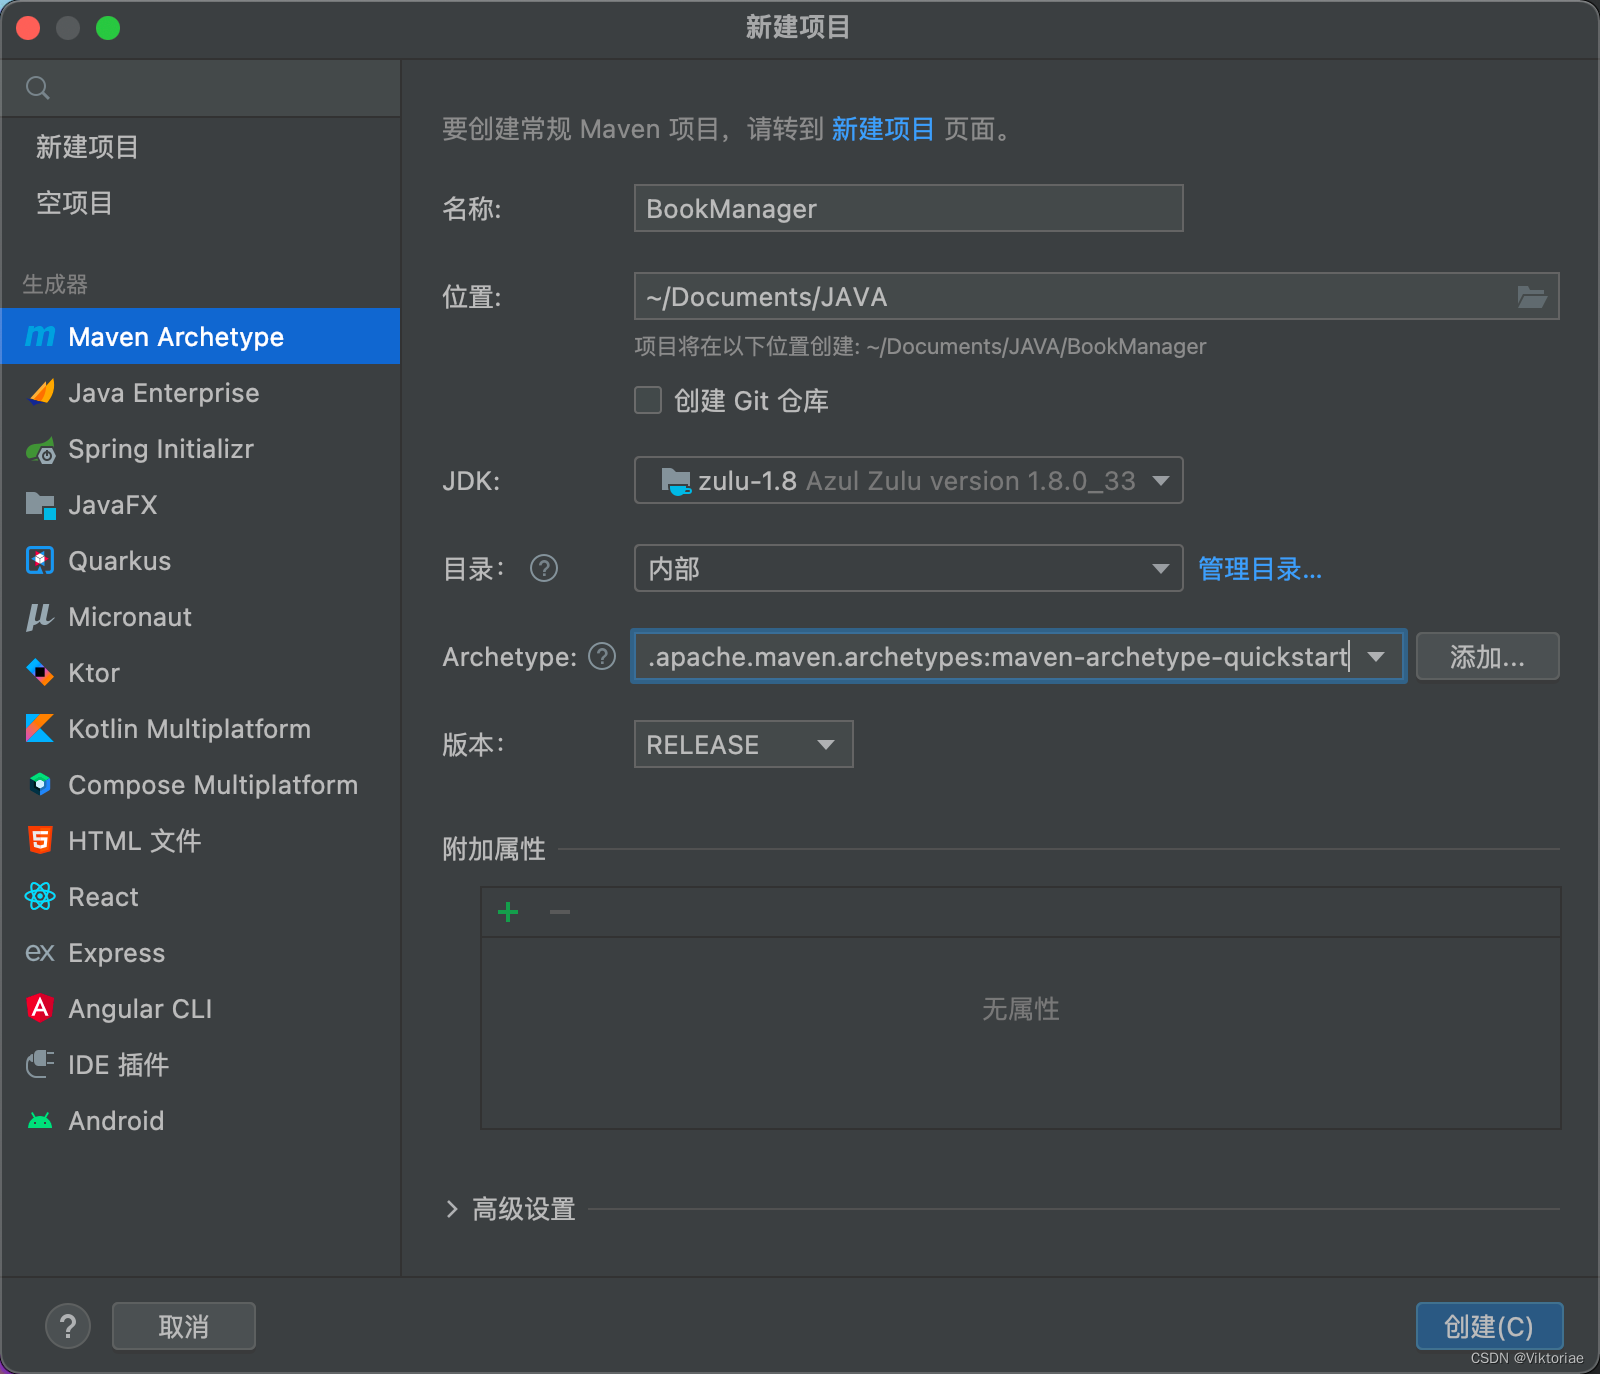Choose Compose Multiplatform generator

point(200,785)
